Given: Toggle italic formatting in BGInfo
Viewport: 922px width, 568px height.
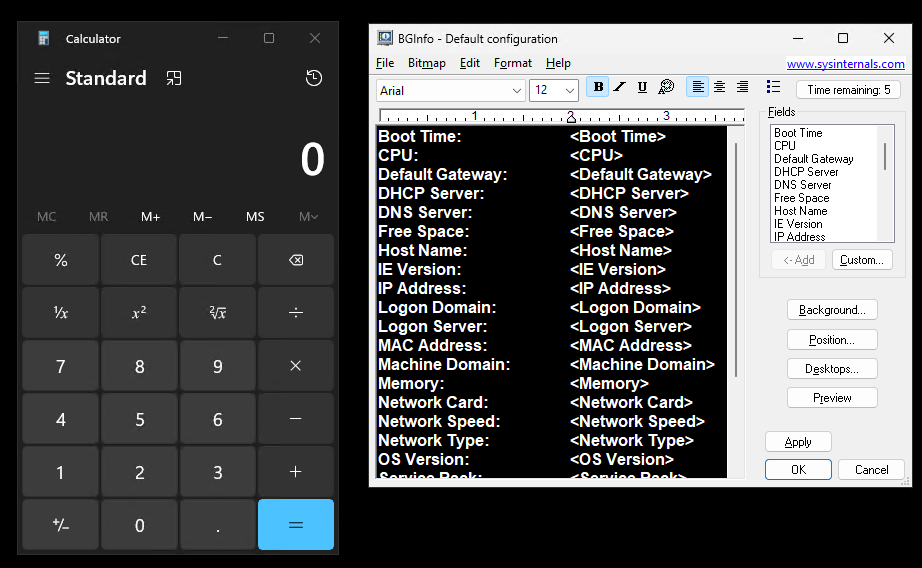Looking at the screenshot, I should (x=620, y=87).
